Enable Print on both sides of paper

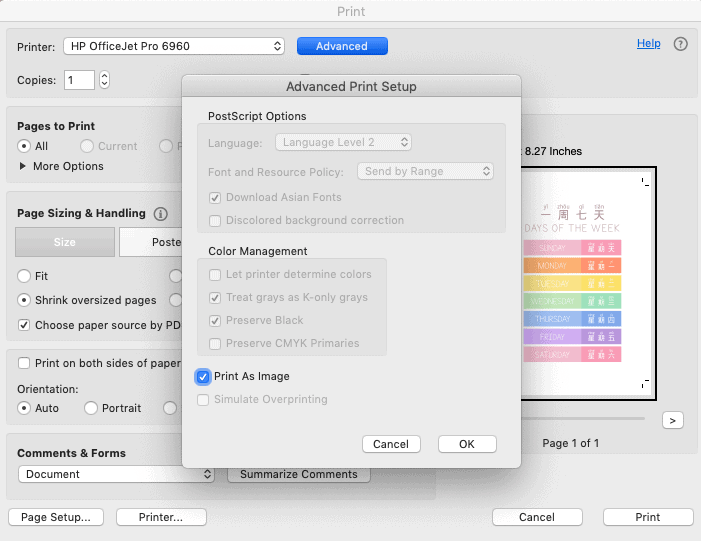(25, 363)
